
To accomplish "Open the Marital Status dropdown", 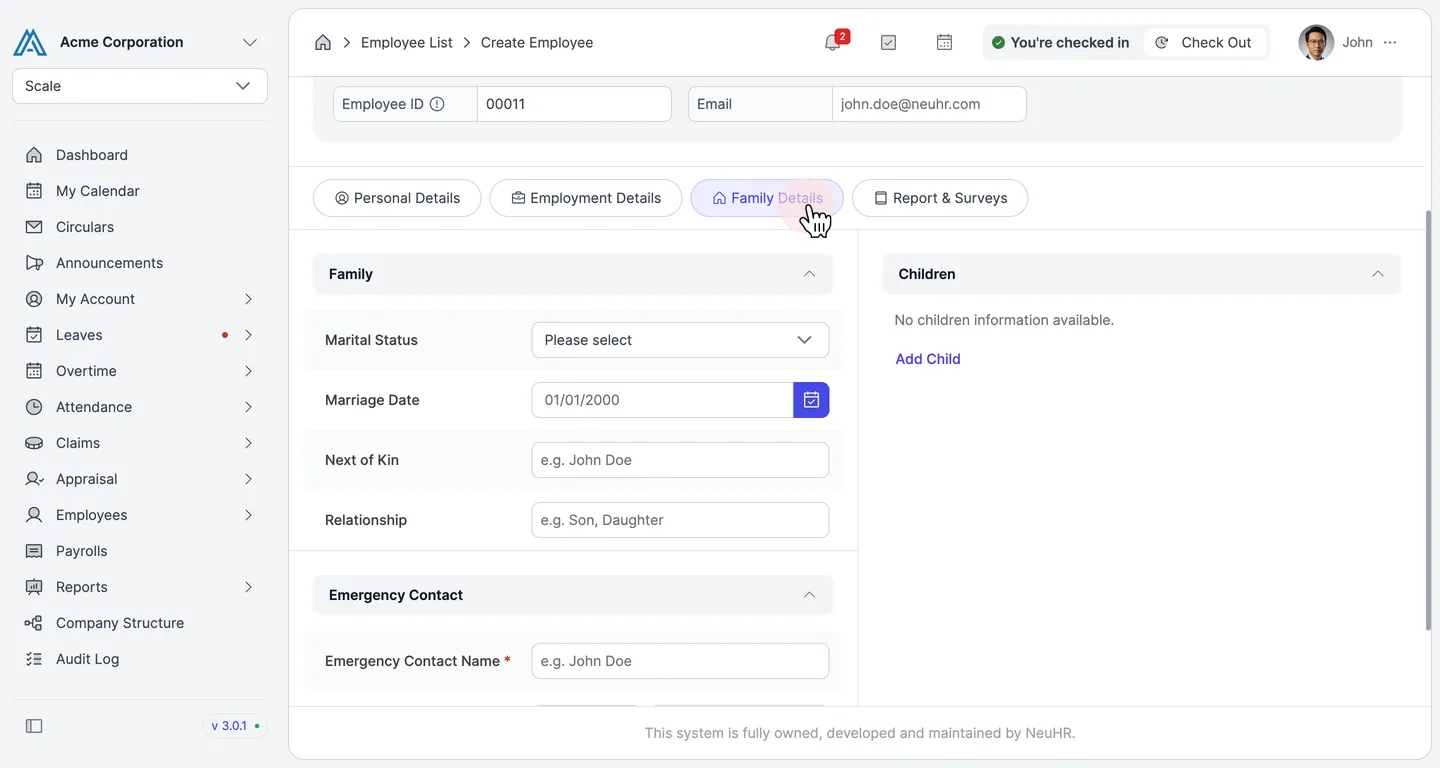I will pos(680,340).
